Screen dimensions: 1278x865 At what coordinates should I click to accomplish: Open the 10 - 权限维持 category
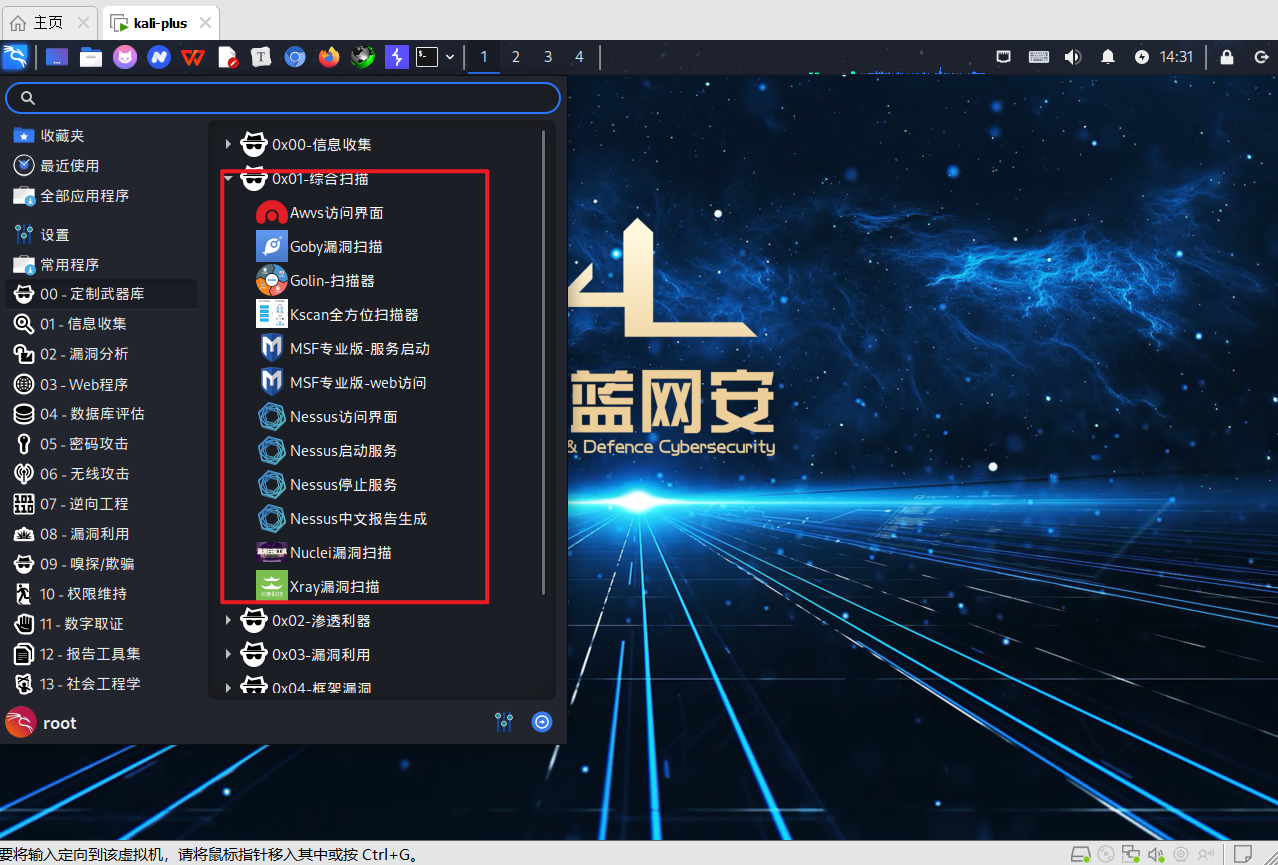pyautogui.click(x=103, y=594)
